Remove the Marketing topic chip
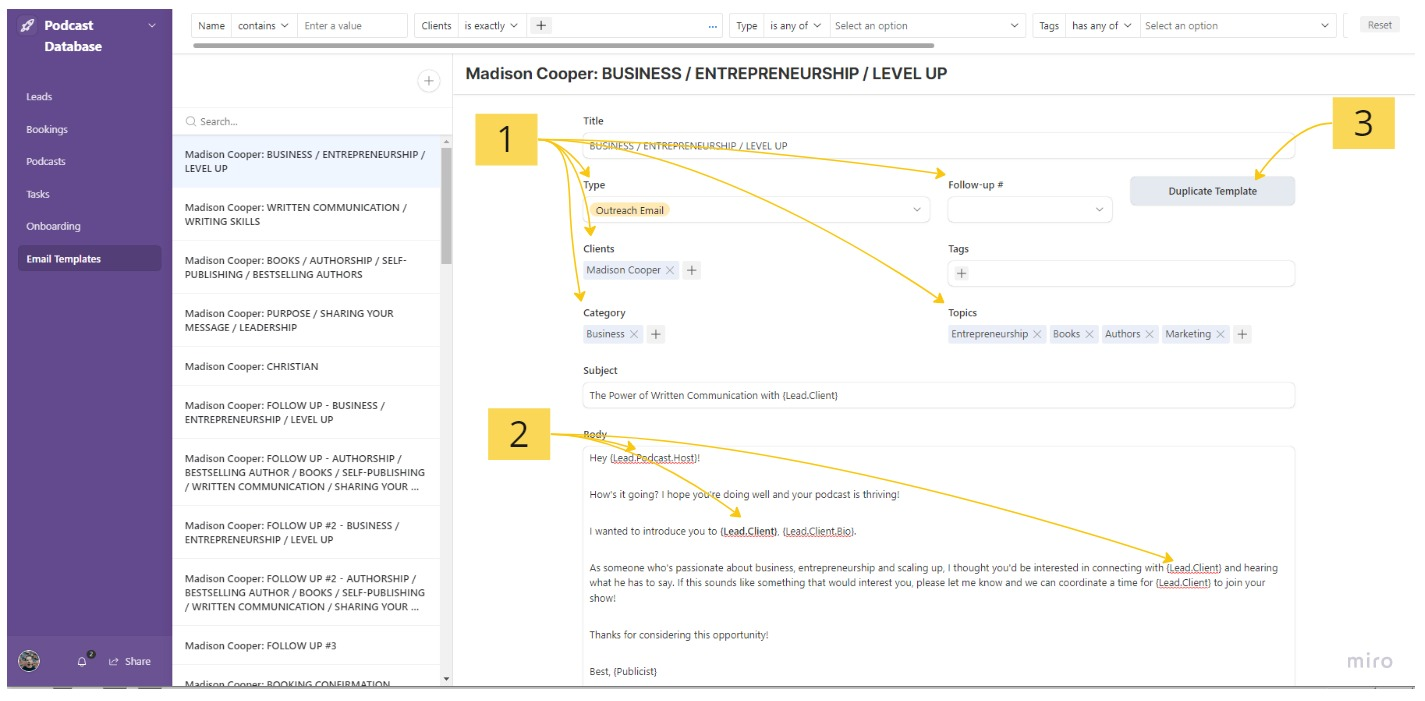The image size is (1425, 701). [1221, 334]
